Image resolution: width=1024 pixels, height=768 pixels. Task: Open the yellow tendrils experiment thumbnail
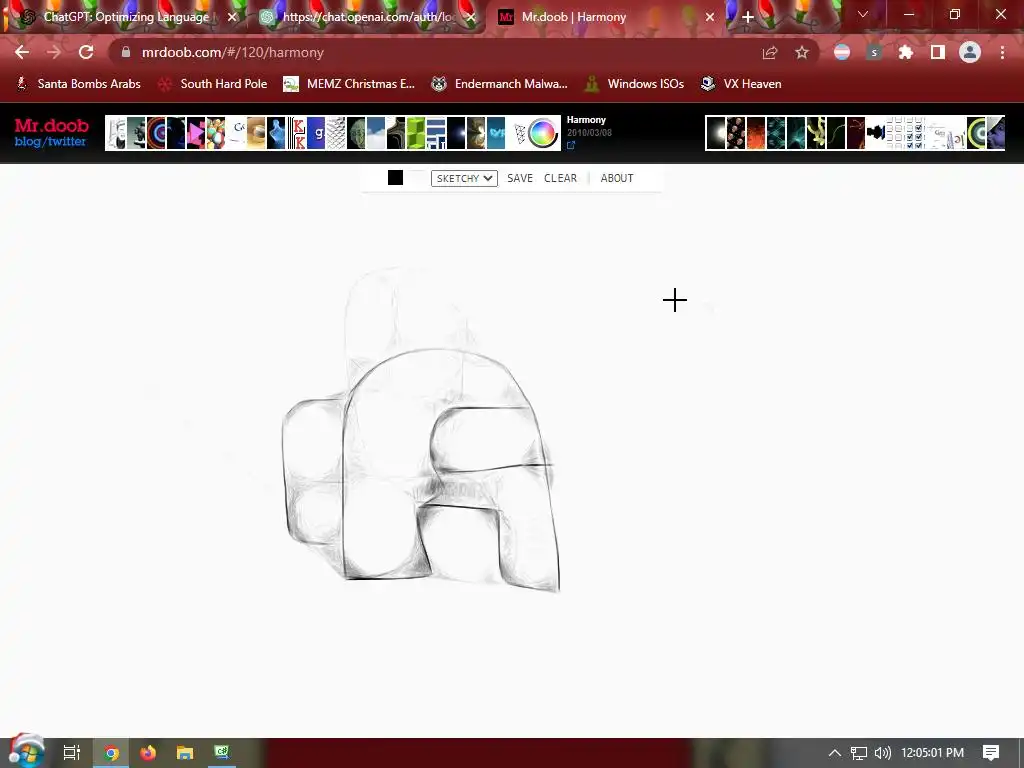pos(816,133)
